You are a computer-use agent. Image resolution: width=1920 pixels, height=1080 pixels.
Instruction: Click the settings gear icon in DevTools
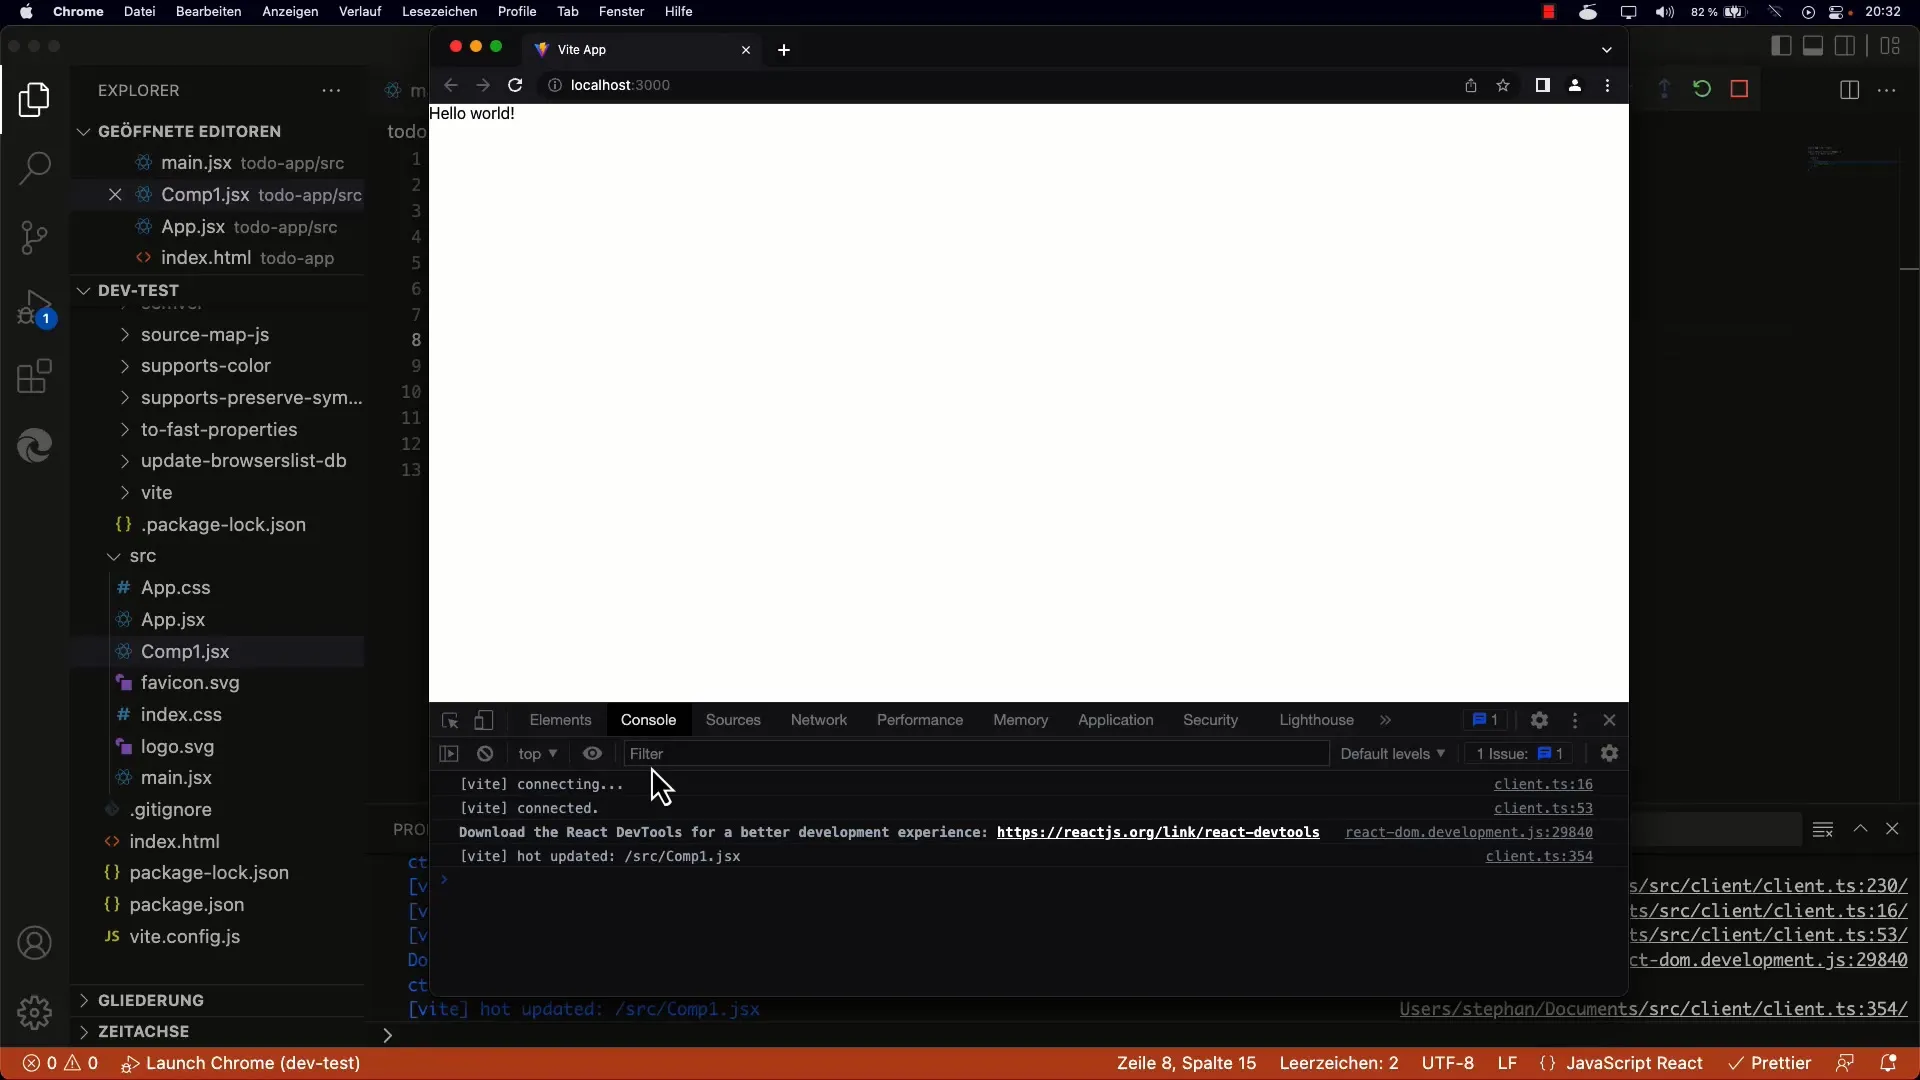tap(1539, 720)
